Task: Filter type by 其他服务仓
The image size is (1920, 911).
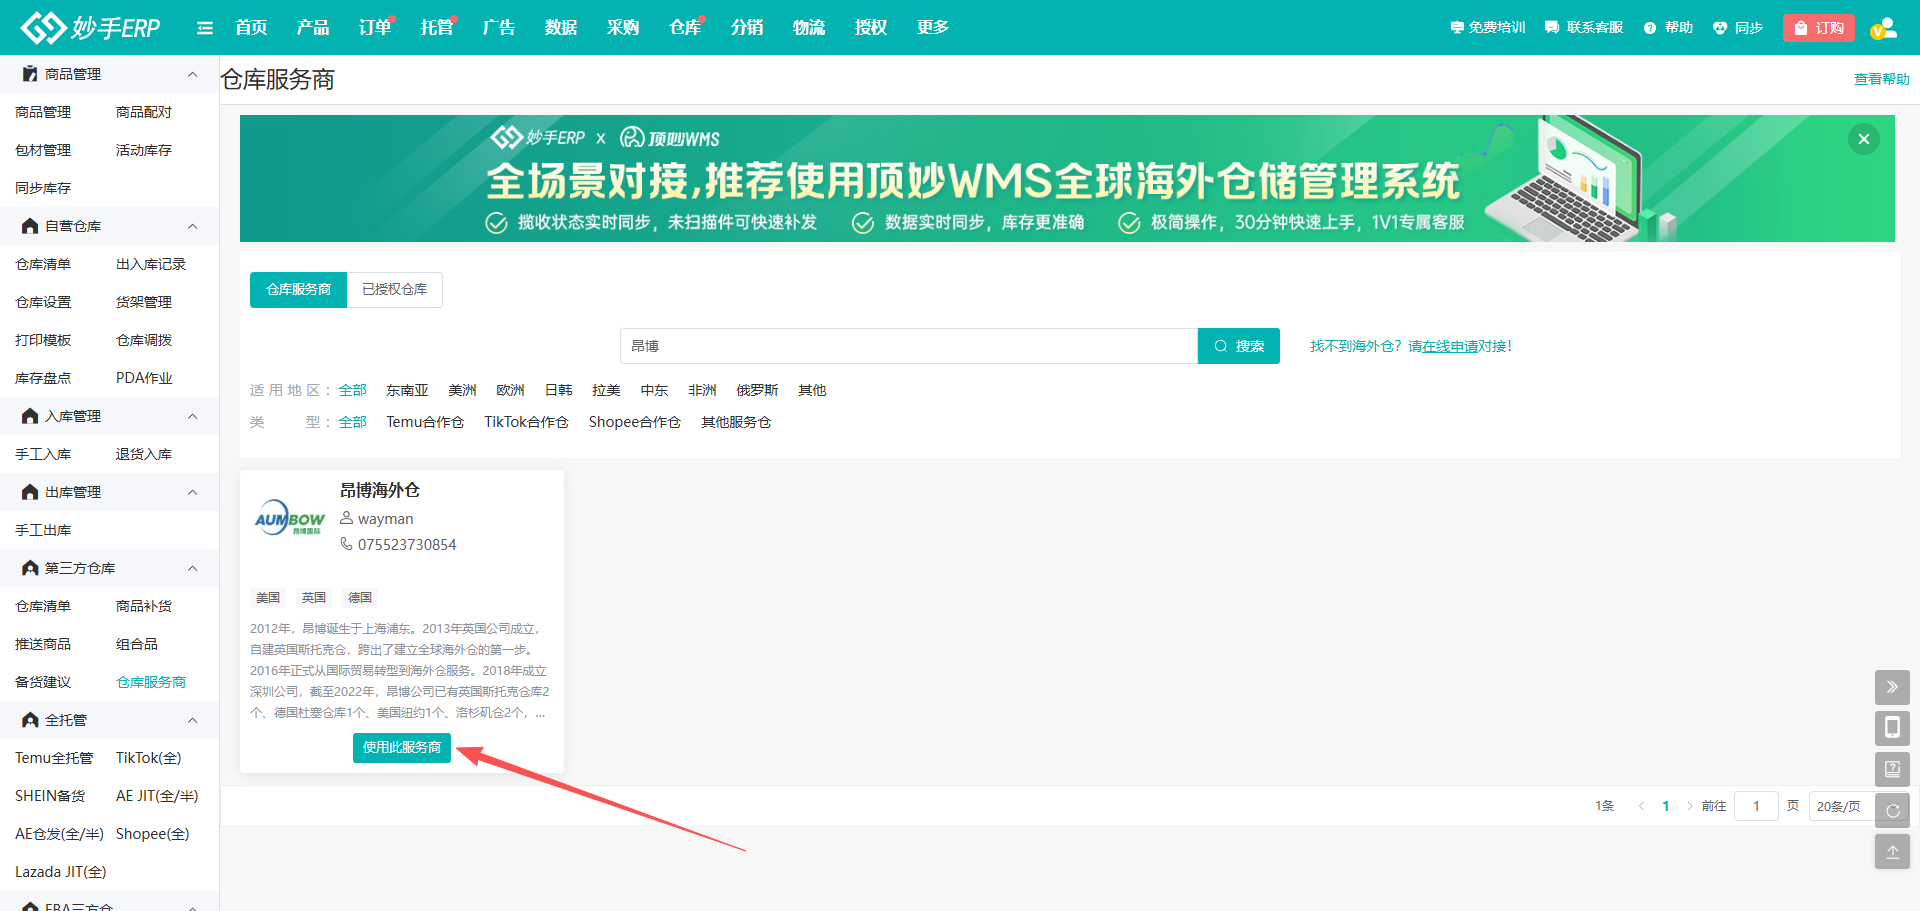Action: 736,422
